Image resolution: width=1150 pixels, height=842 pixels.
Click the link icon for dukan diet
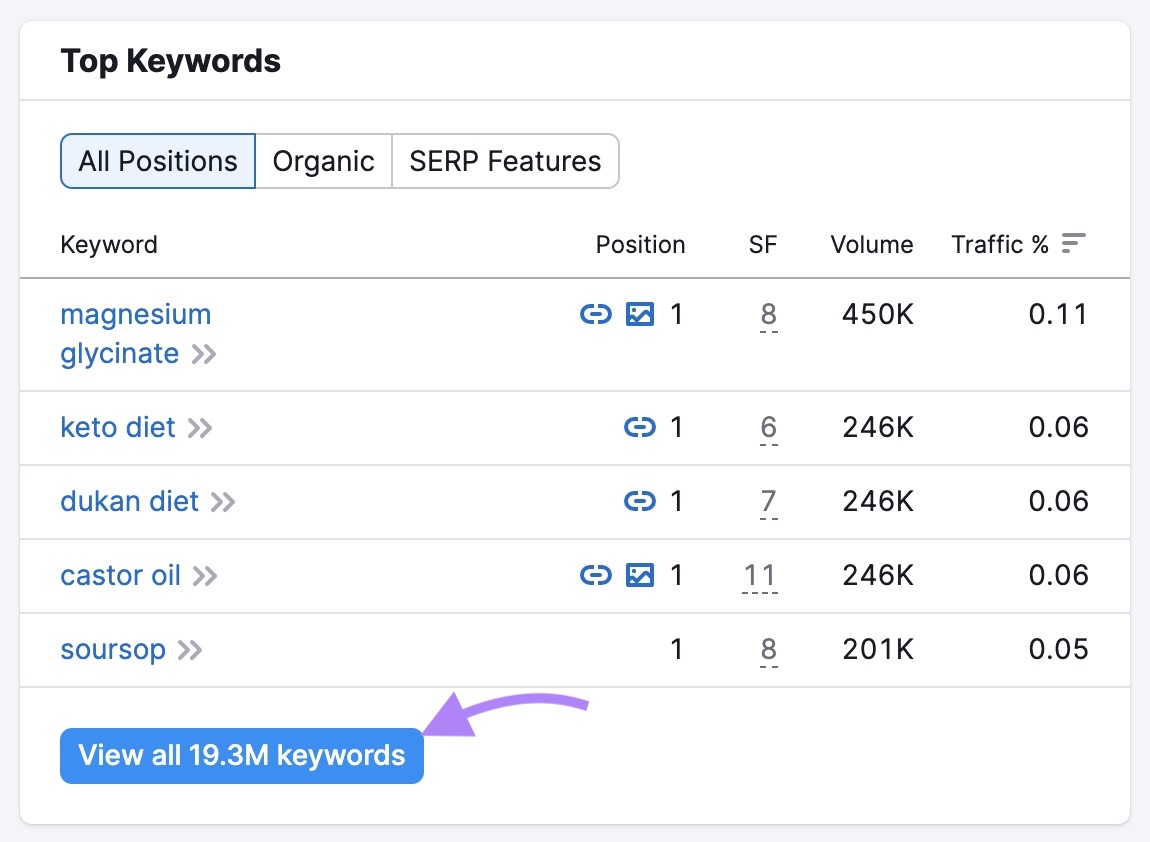(x=638, y=502)
